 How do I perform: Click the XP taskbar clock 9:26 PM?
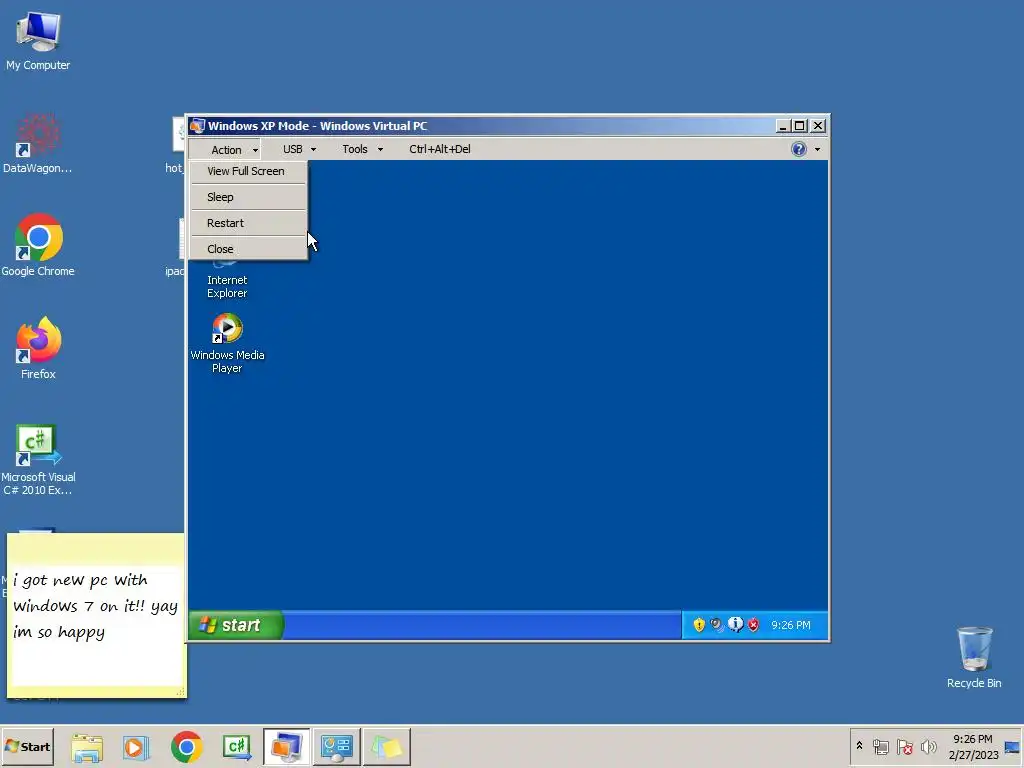pos(790,625)
